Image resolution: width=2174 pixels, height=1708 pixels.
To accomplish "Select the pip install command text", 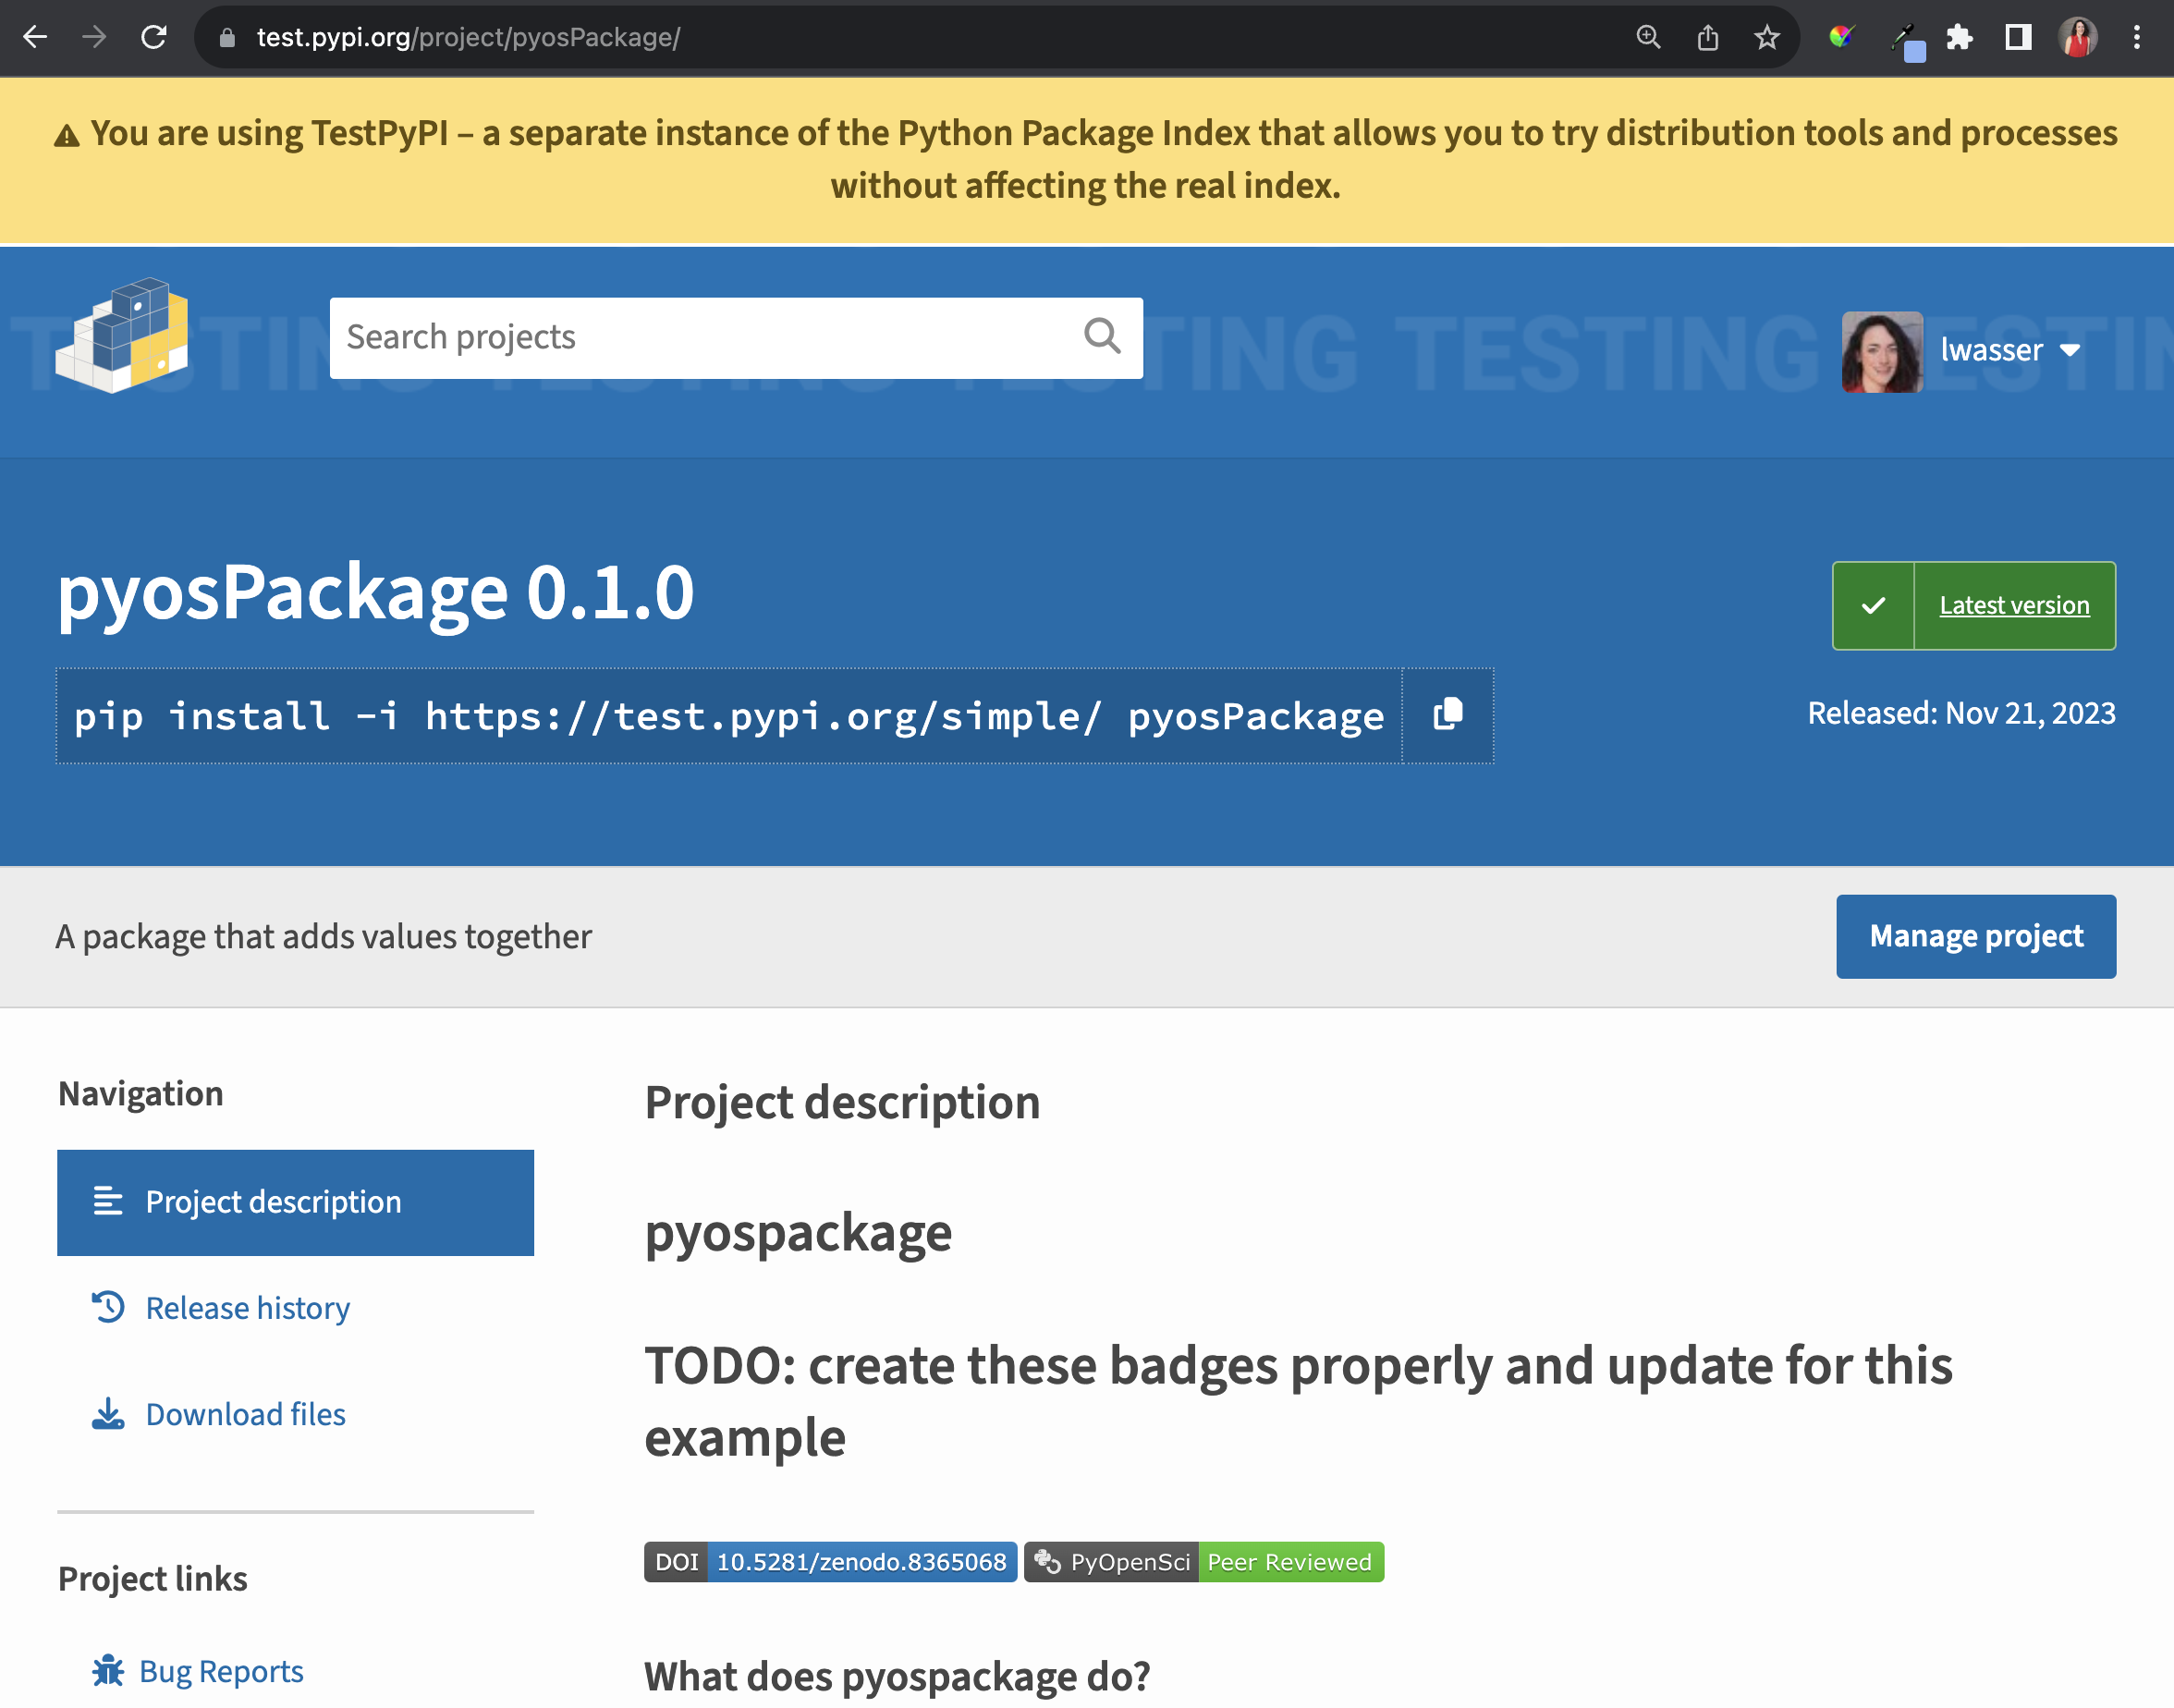I will pos(729,716).
